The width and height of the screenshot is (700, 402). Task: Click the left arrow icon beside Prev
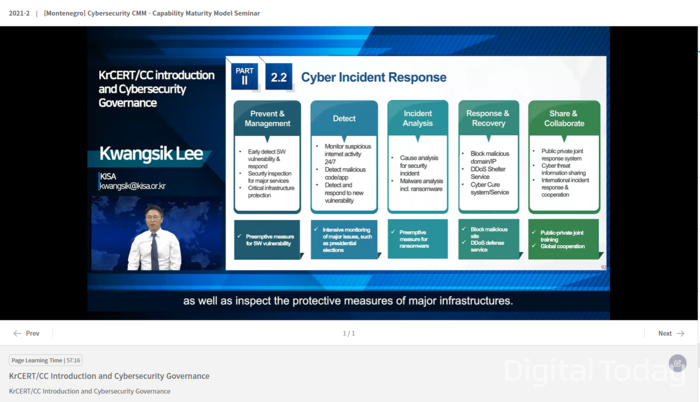click(x=17, y=333)
